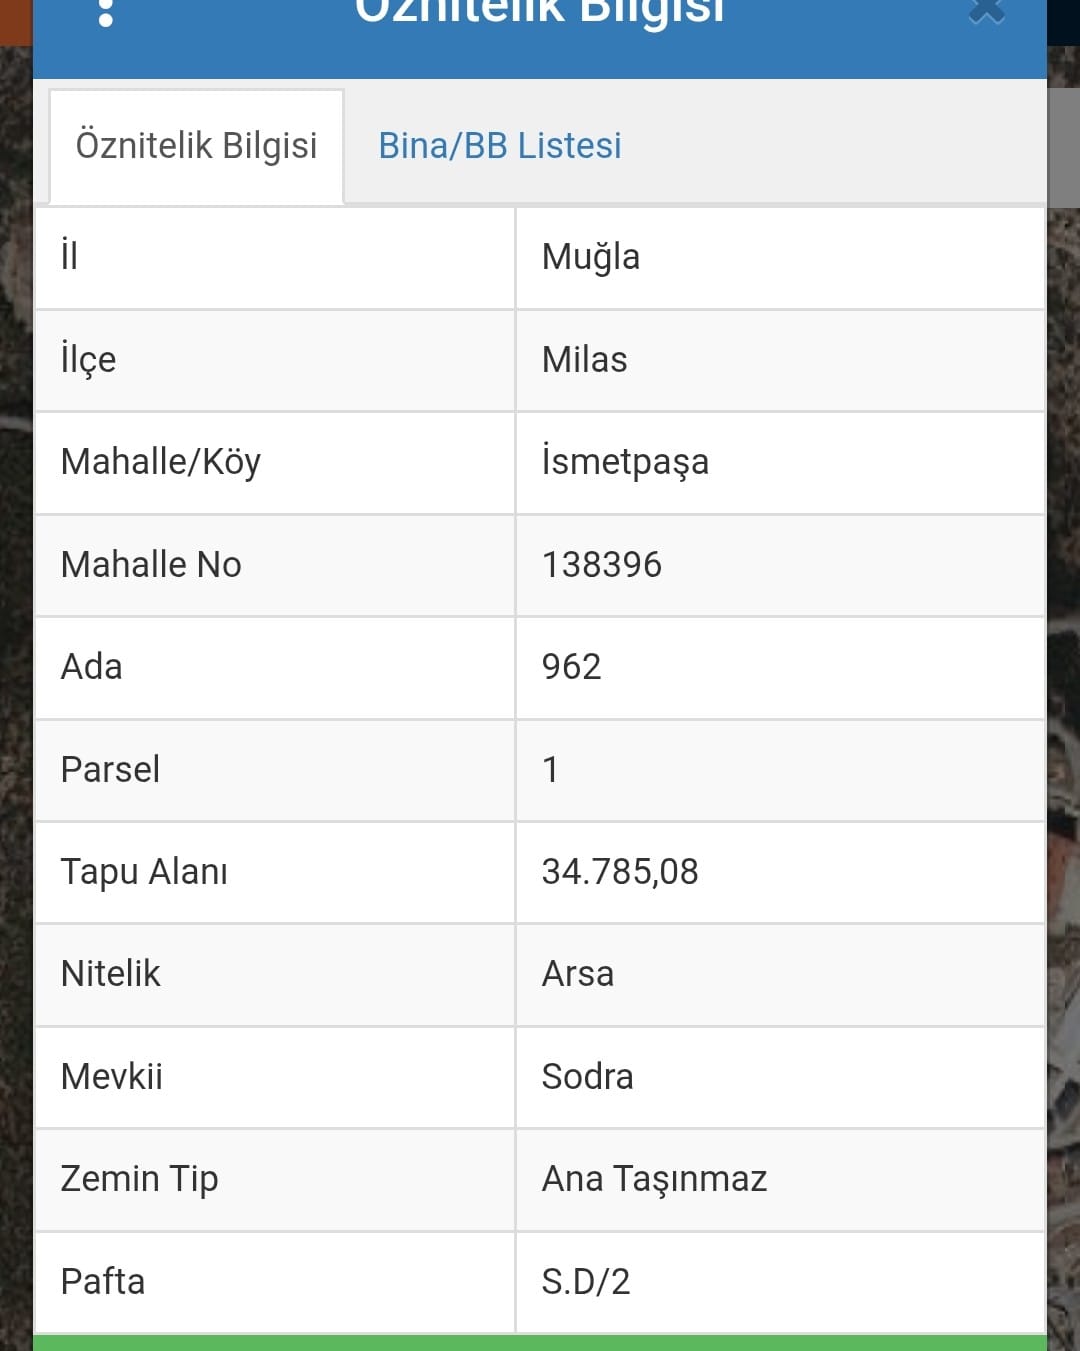The width and height of the screenshot is (1080, 1351).
Task: Select the Öznitelik Bilgisi tab
Action: pos(197,146)
